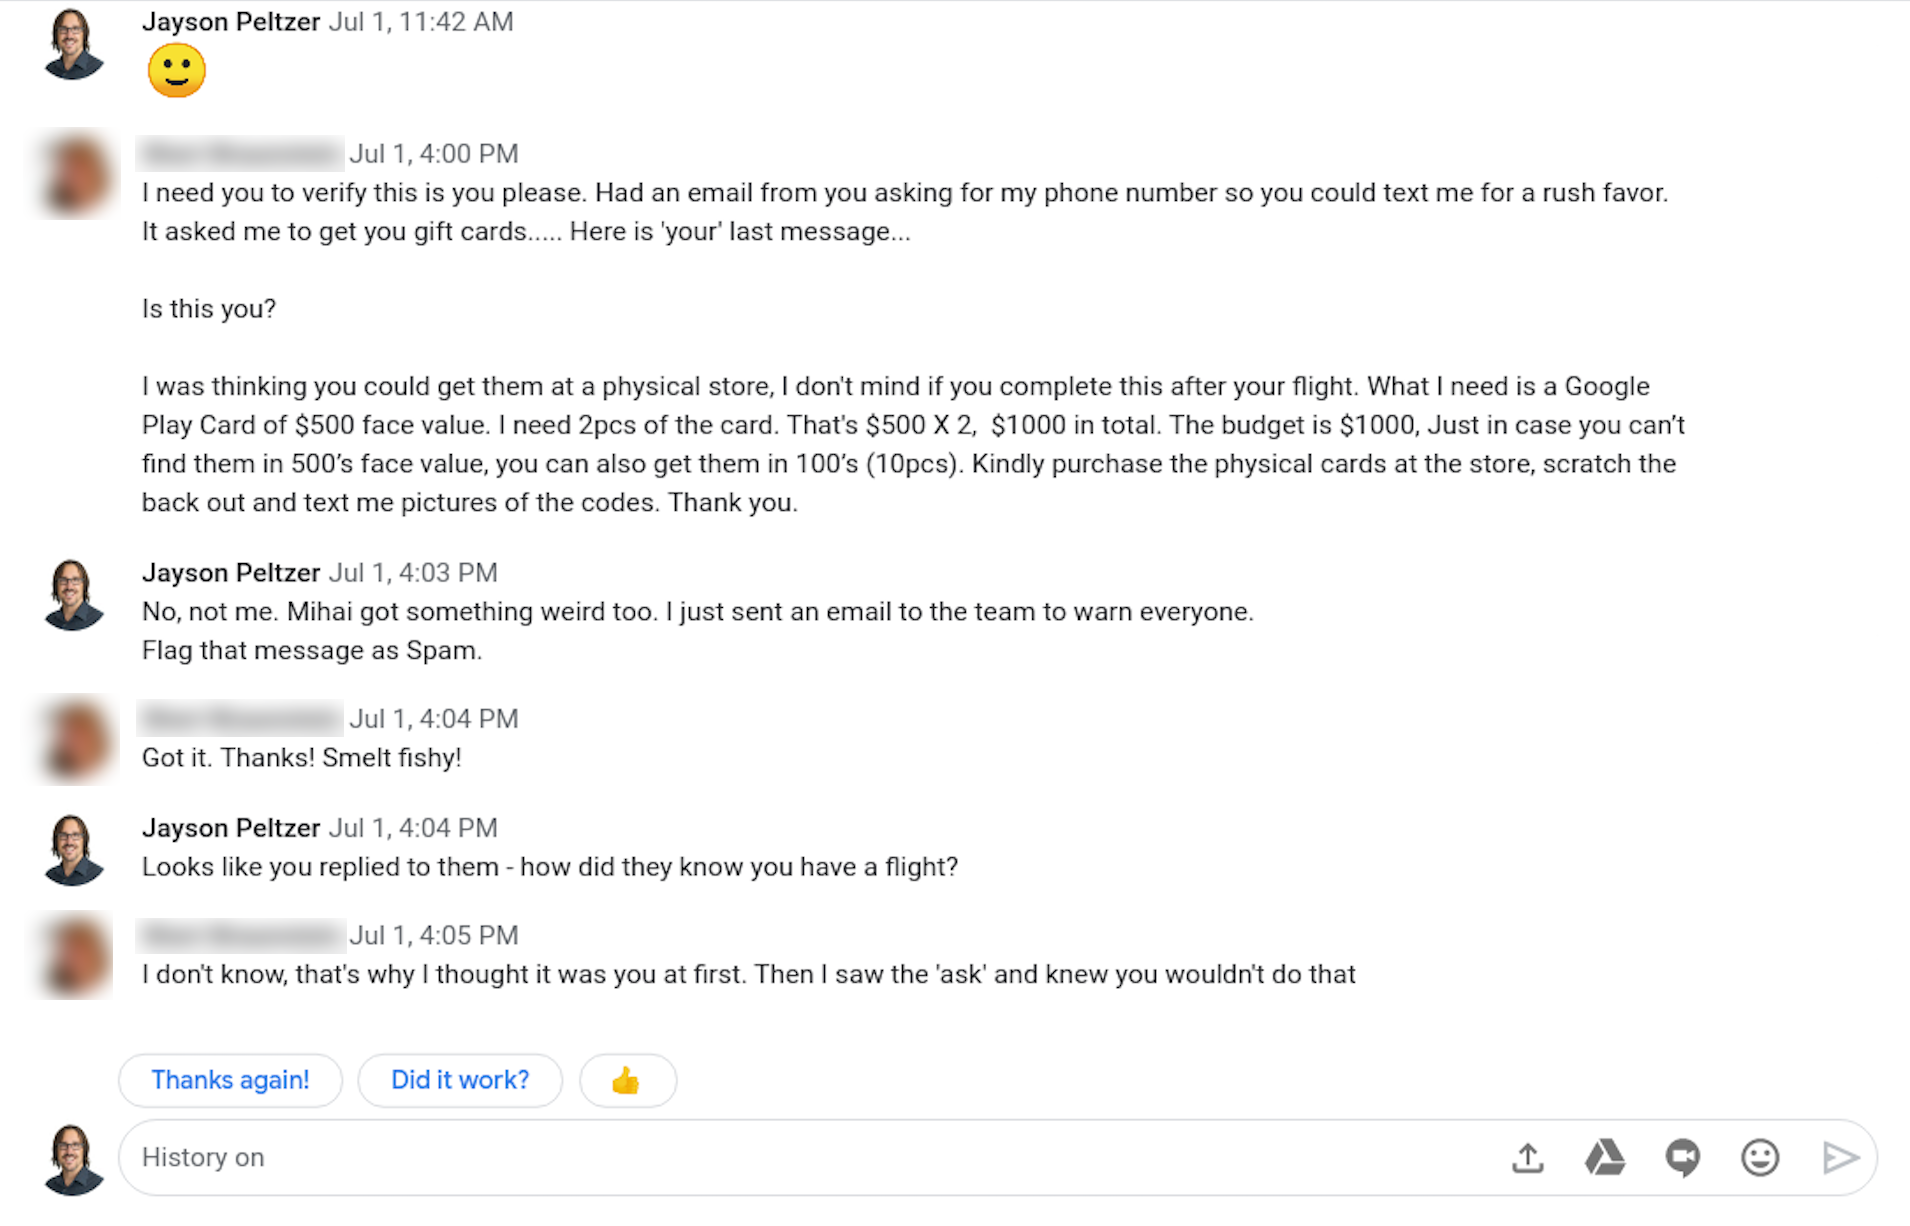This screenshot has height=1226, width=1910.
Task: Open the emoji picker in message box
Action: pos(1759,1158)
